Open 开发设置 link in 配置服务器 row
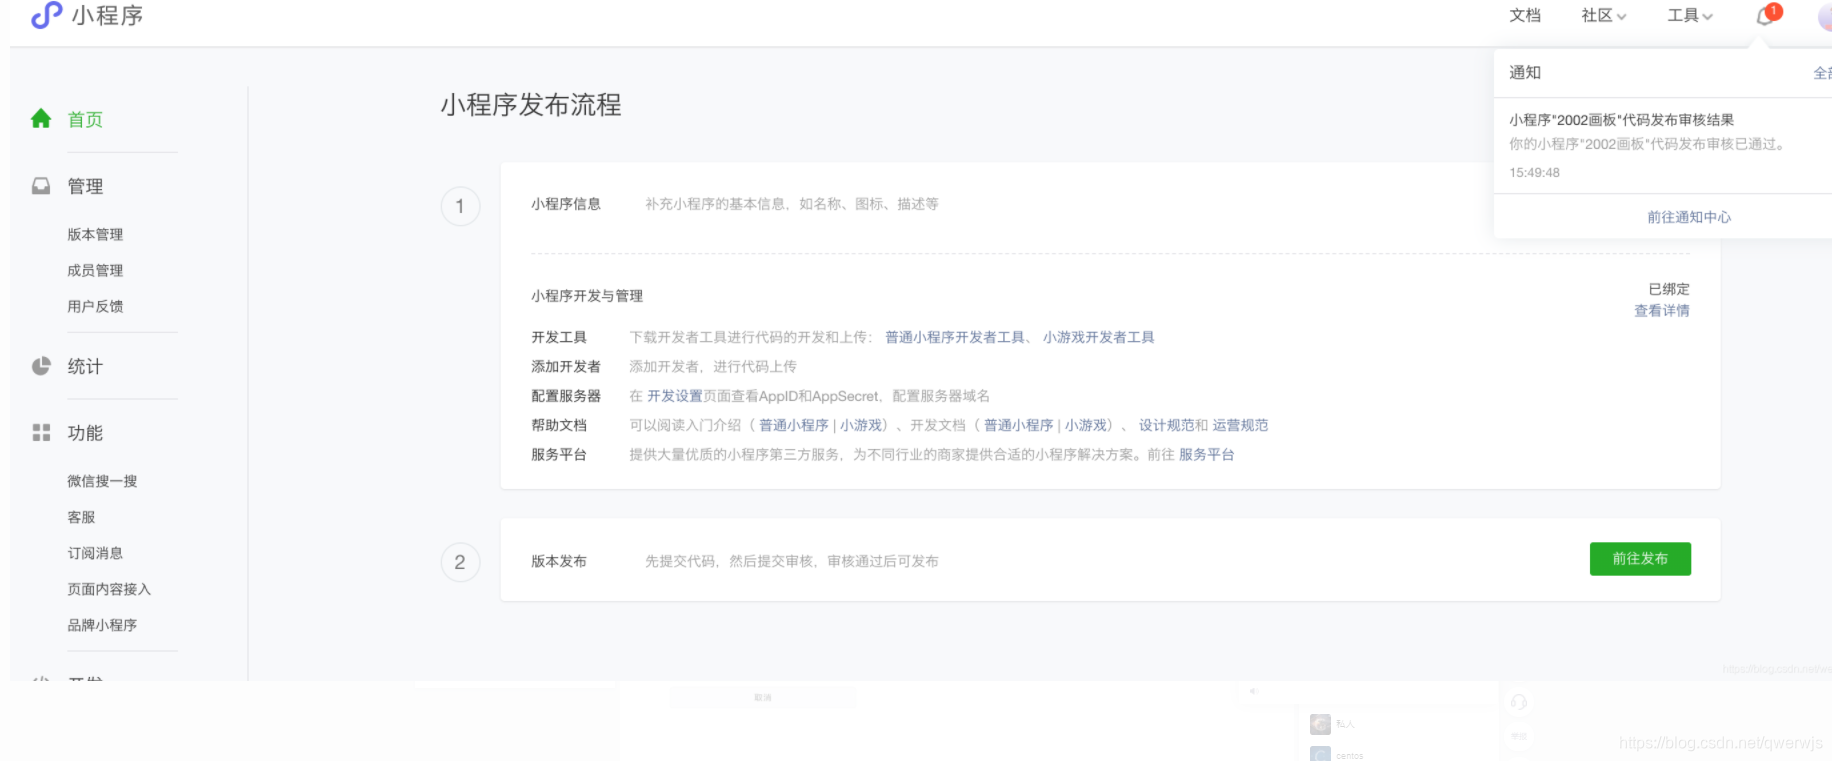This screenshot has height=761, width=1832. click(675, 396)
